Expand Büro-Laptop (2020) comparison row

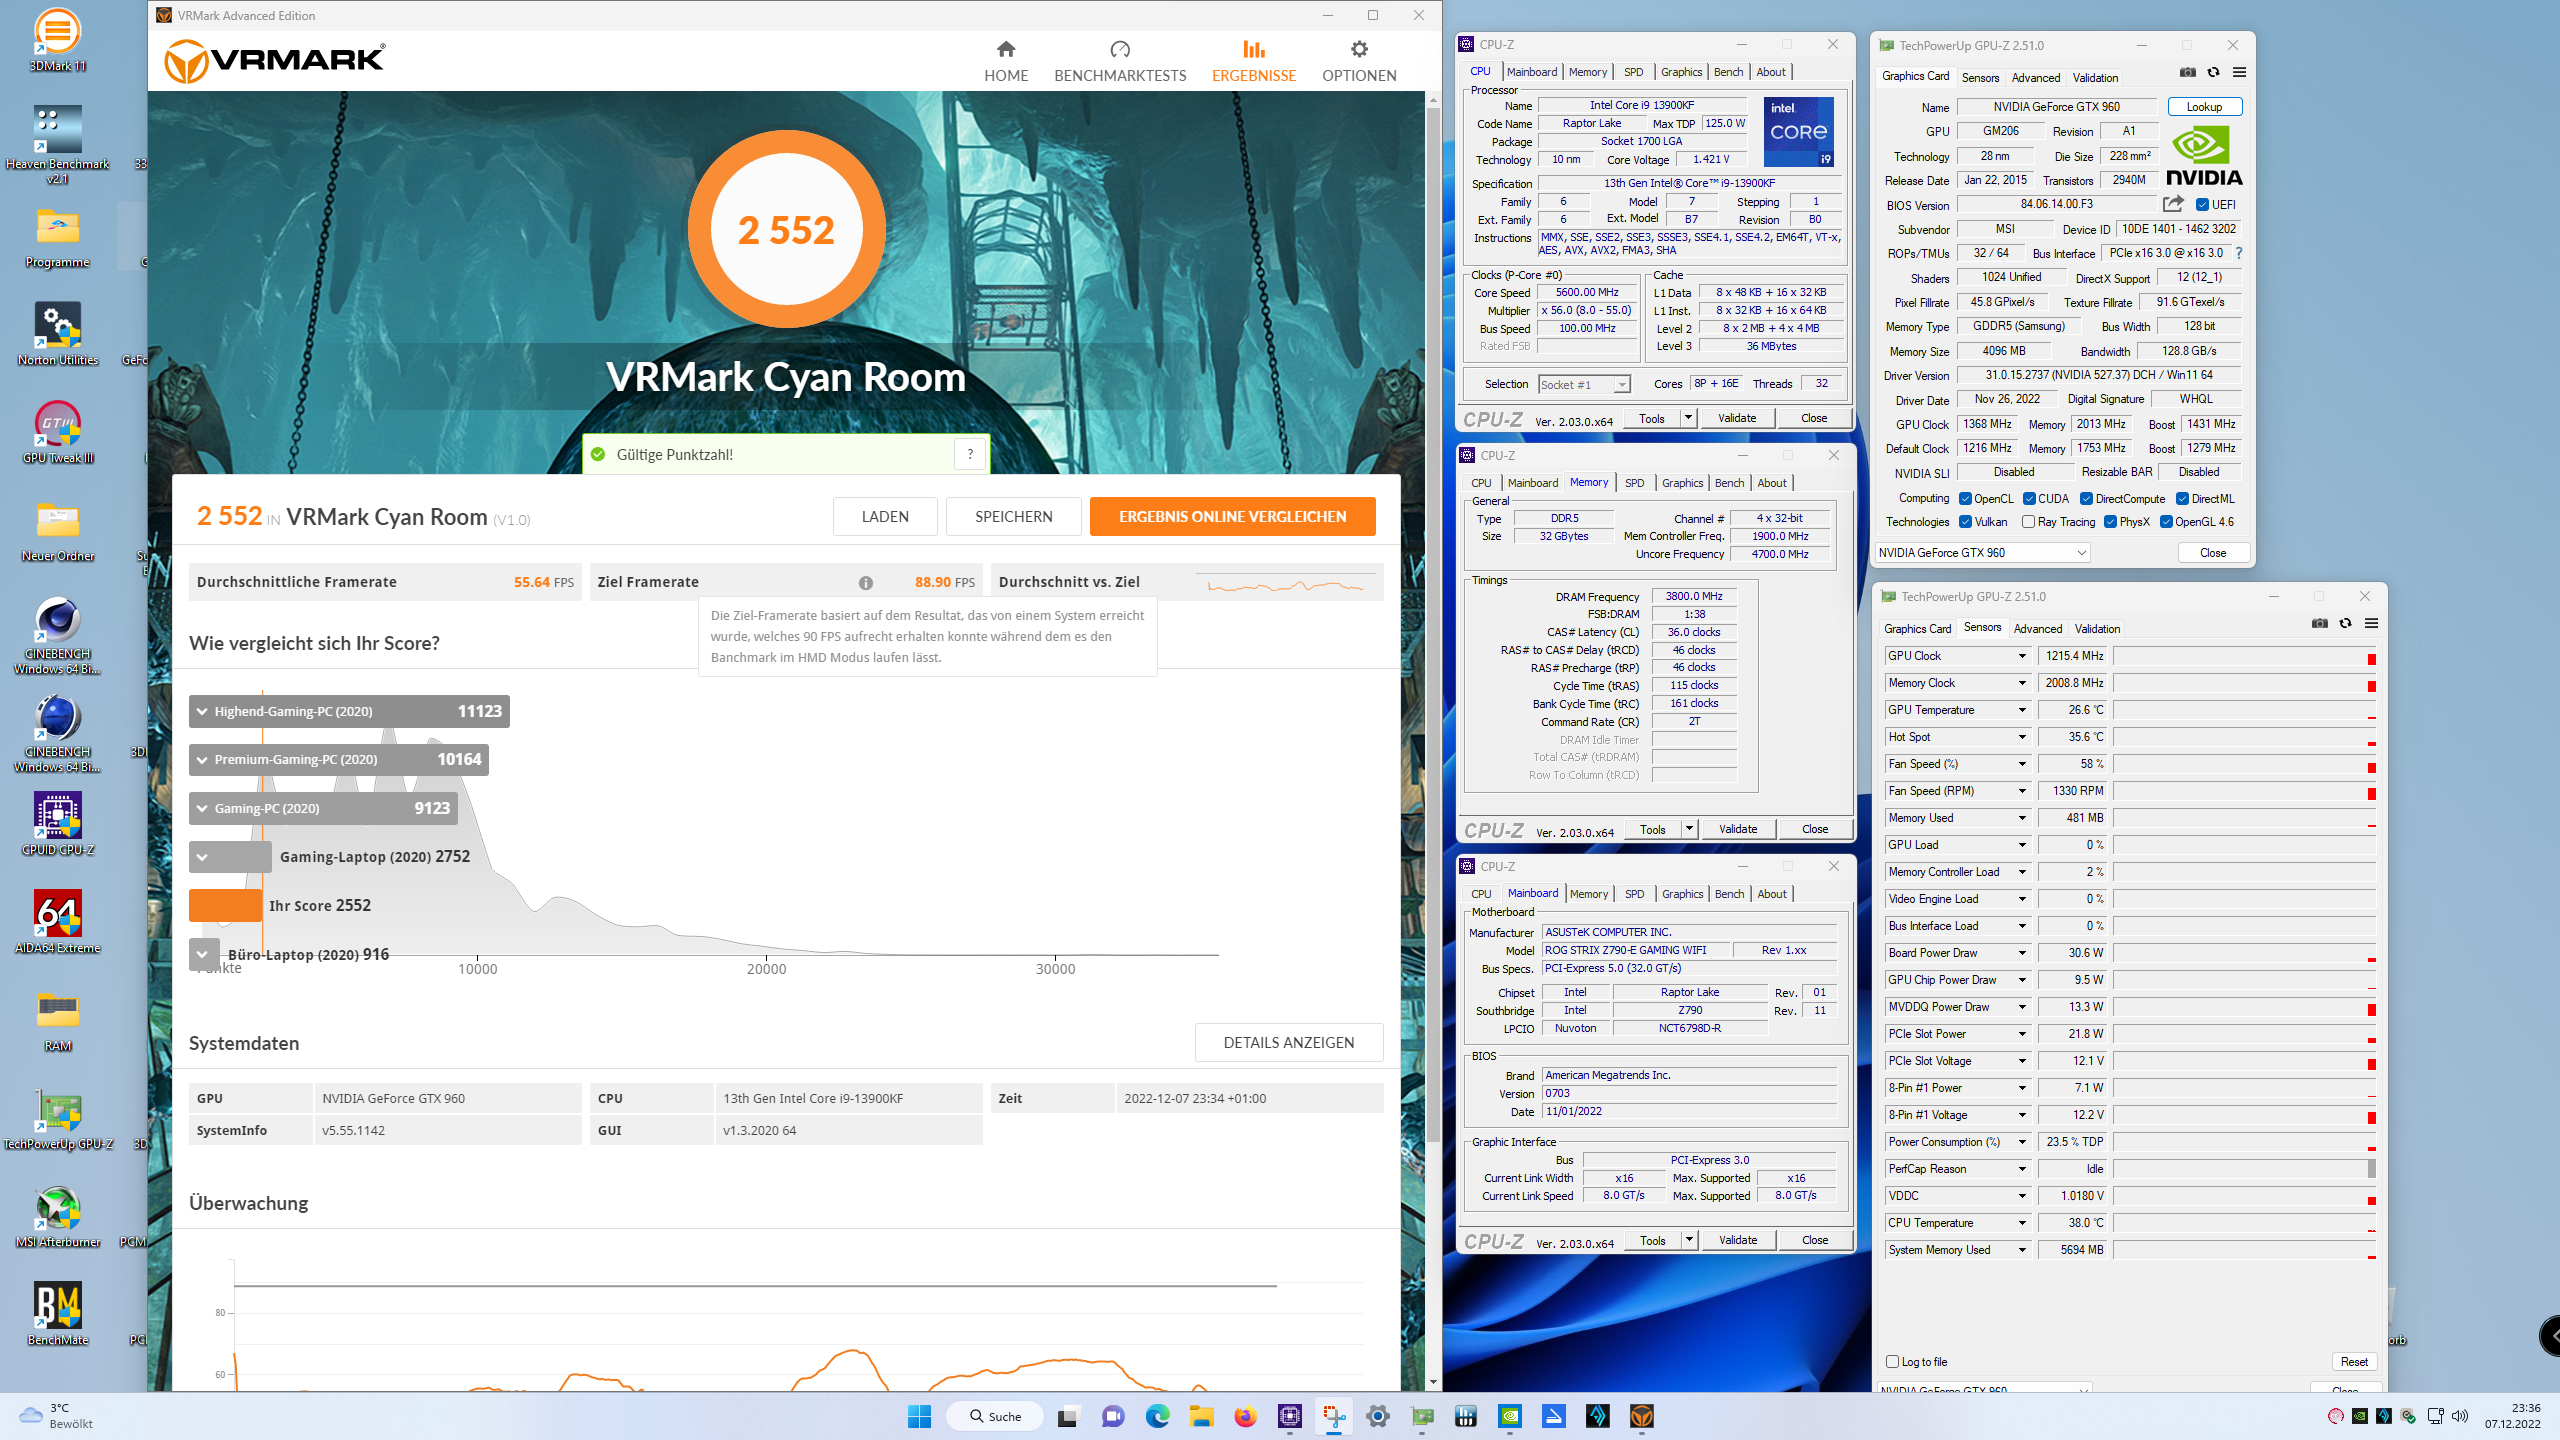[x=203, y=954]
